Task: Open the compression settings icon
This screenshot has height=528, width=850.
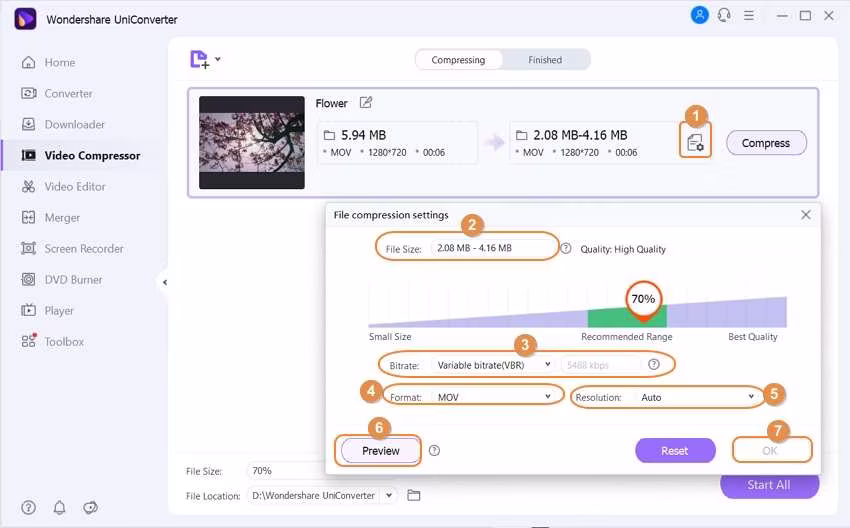Action: (696, 143)
